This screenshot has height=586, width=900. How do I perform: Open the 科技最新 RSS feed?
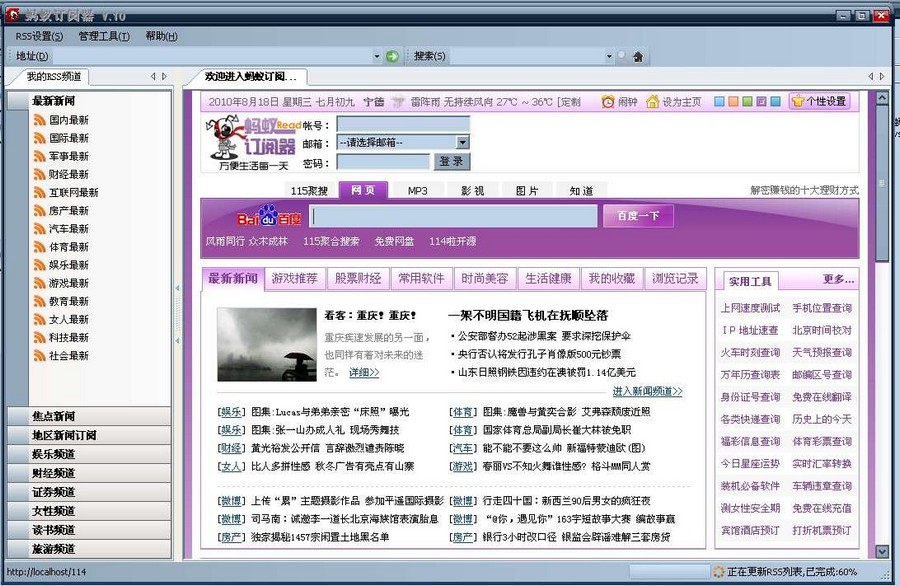(x=61, y=337)
